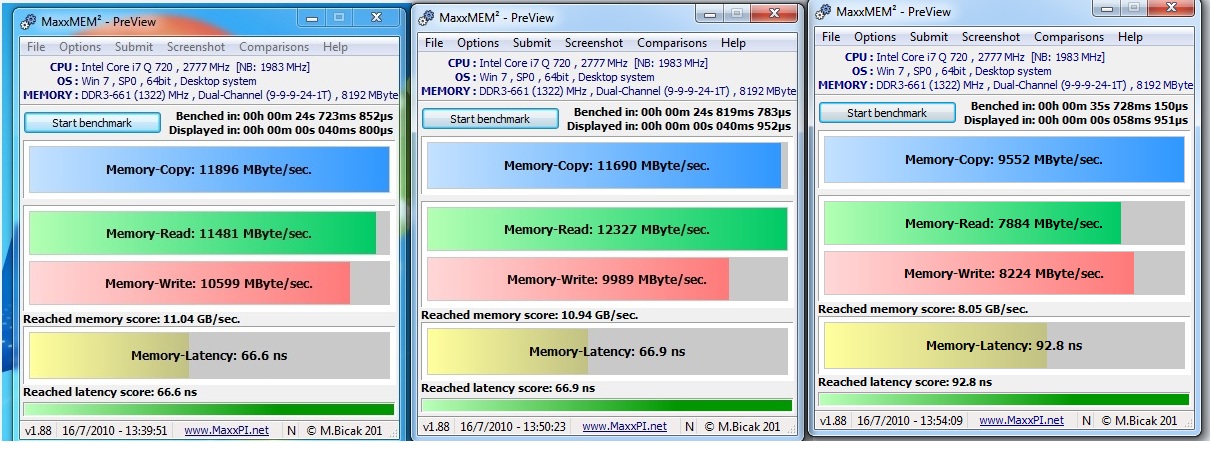
Task: Click the green progress bar above the 13:50:23 status bar
Action: [x=607, y=405]
